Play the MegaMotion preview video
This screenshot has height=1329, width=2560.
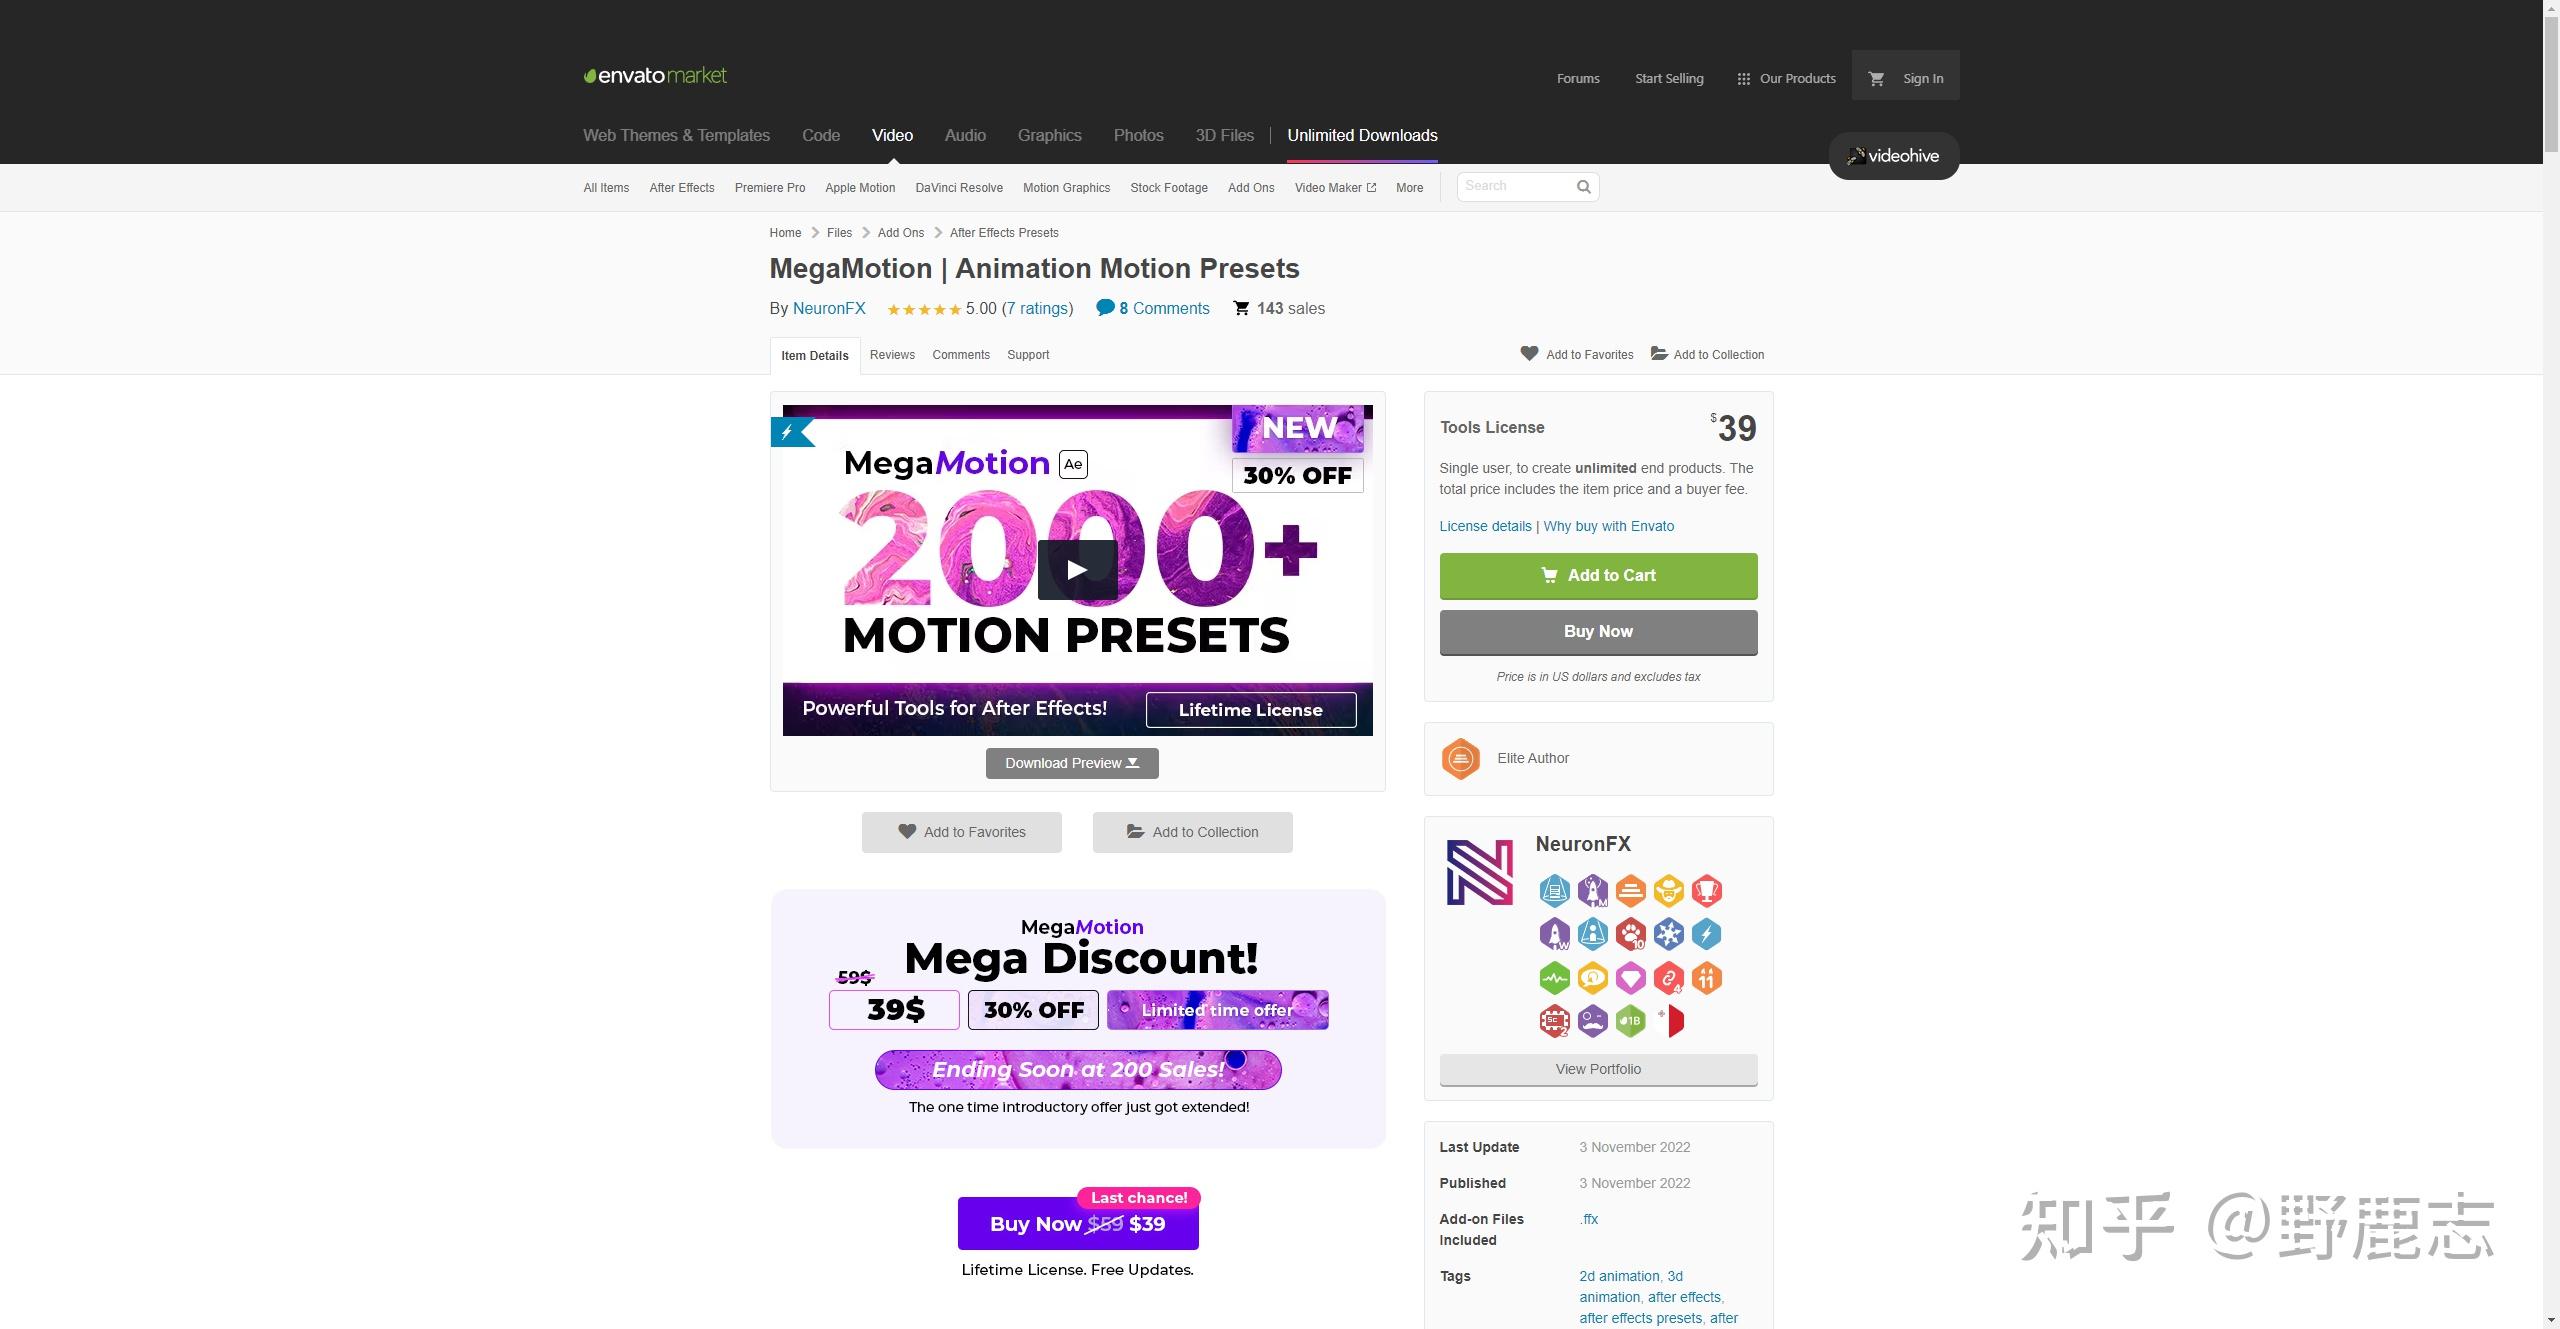(x=1077, y=567)
